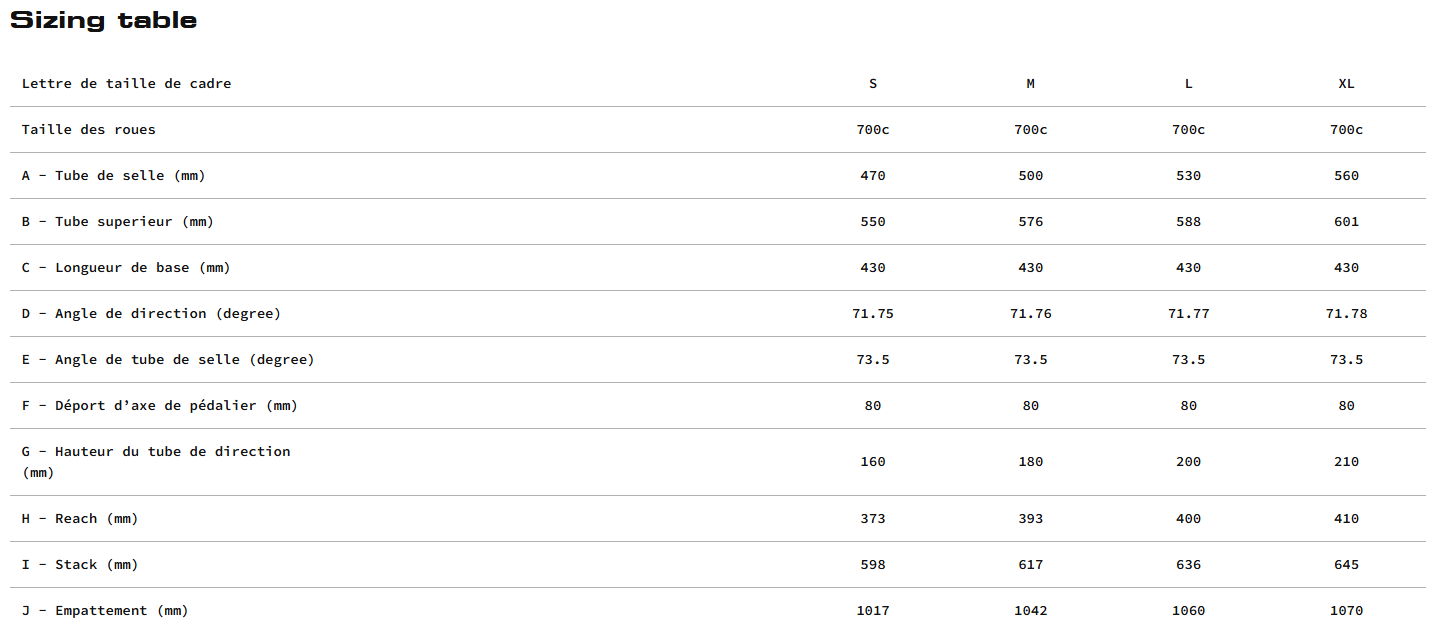Select the L frame size column header

coord(1189,84)
